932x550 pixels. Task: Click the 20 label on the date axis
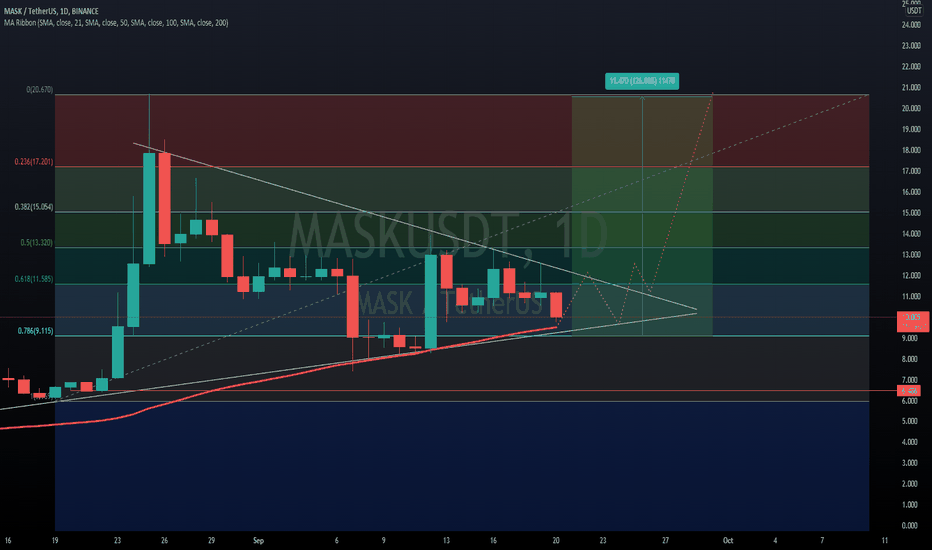(556, 540)
